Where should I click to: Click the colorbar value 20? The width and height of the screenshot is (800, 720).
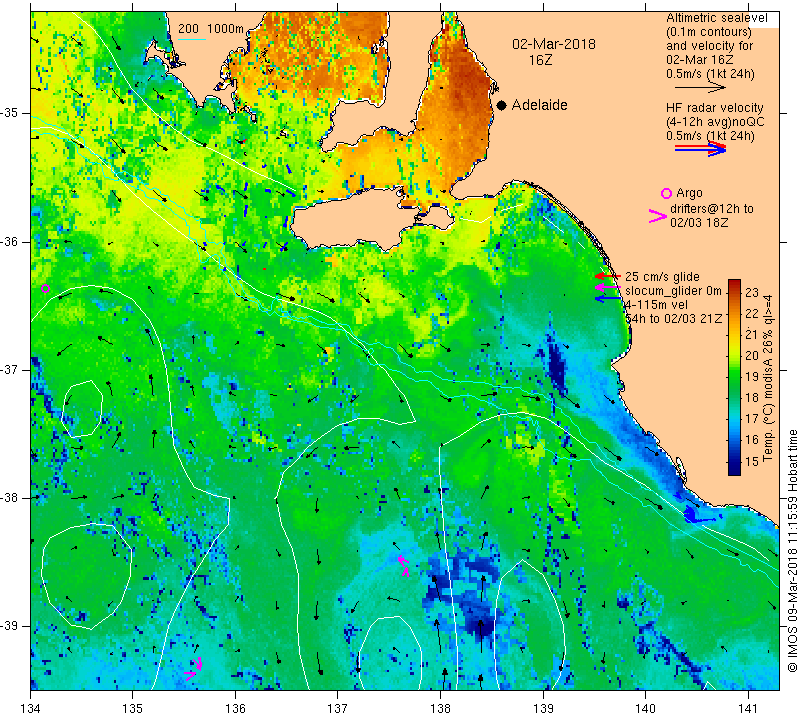tap(752, 356)
